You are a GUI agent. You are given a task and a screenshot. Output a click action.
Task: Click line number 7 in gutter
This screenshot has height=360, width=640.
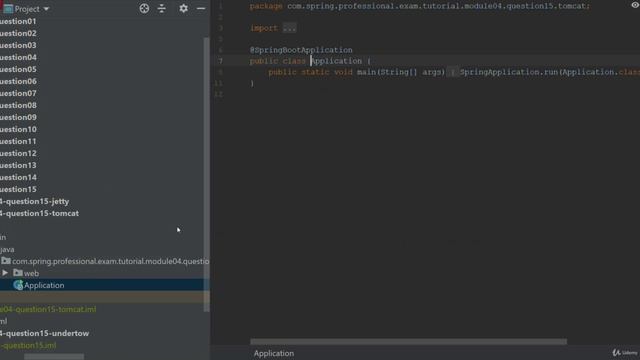pyautogui.click(x=220, y=61)
